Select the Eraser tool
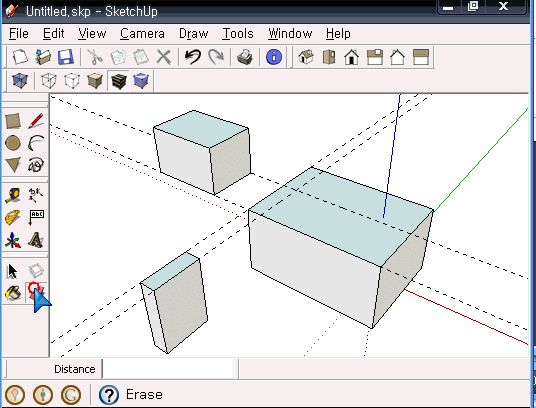The width and height of the screenshot is (536, 408). coord(35,292)
